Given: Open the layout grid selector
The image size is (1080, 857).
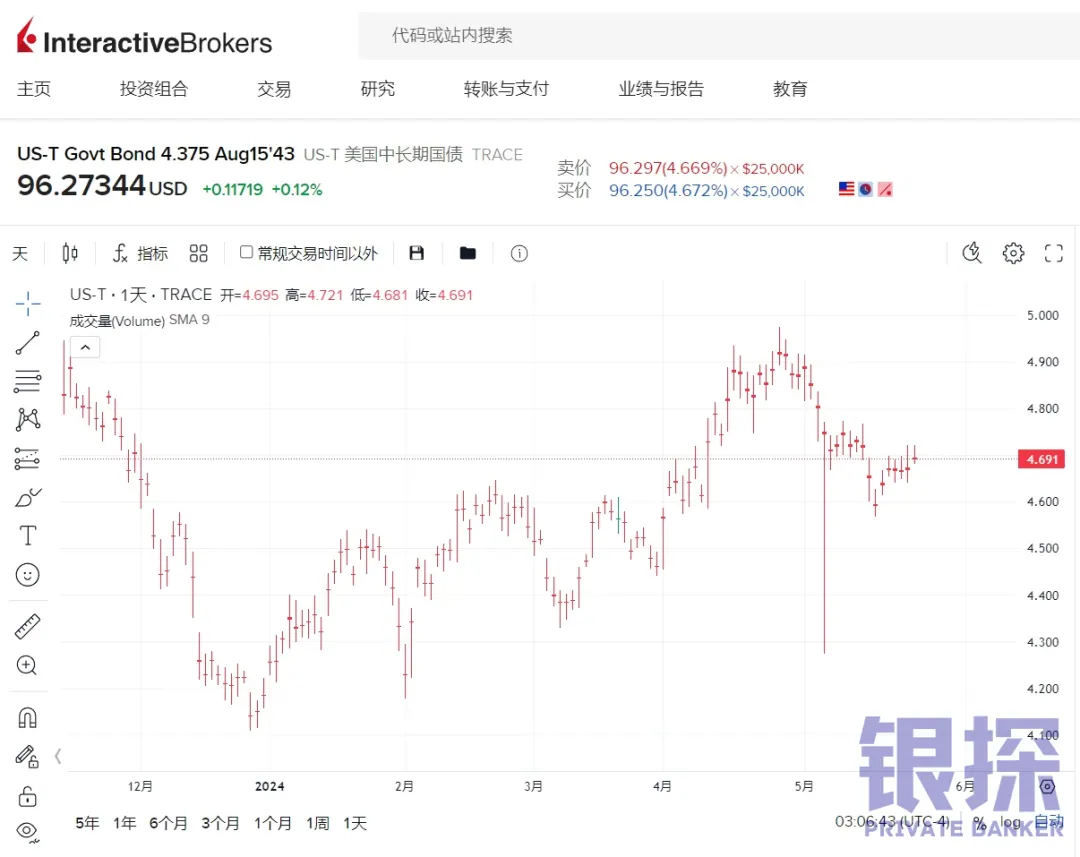Looking at the screenshot, I should [198, 254].
